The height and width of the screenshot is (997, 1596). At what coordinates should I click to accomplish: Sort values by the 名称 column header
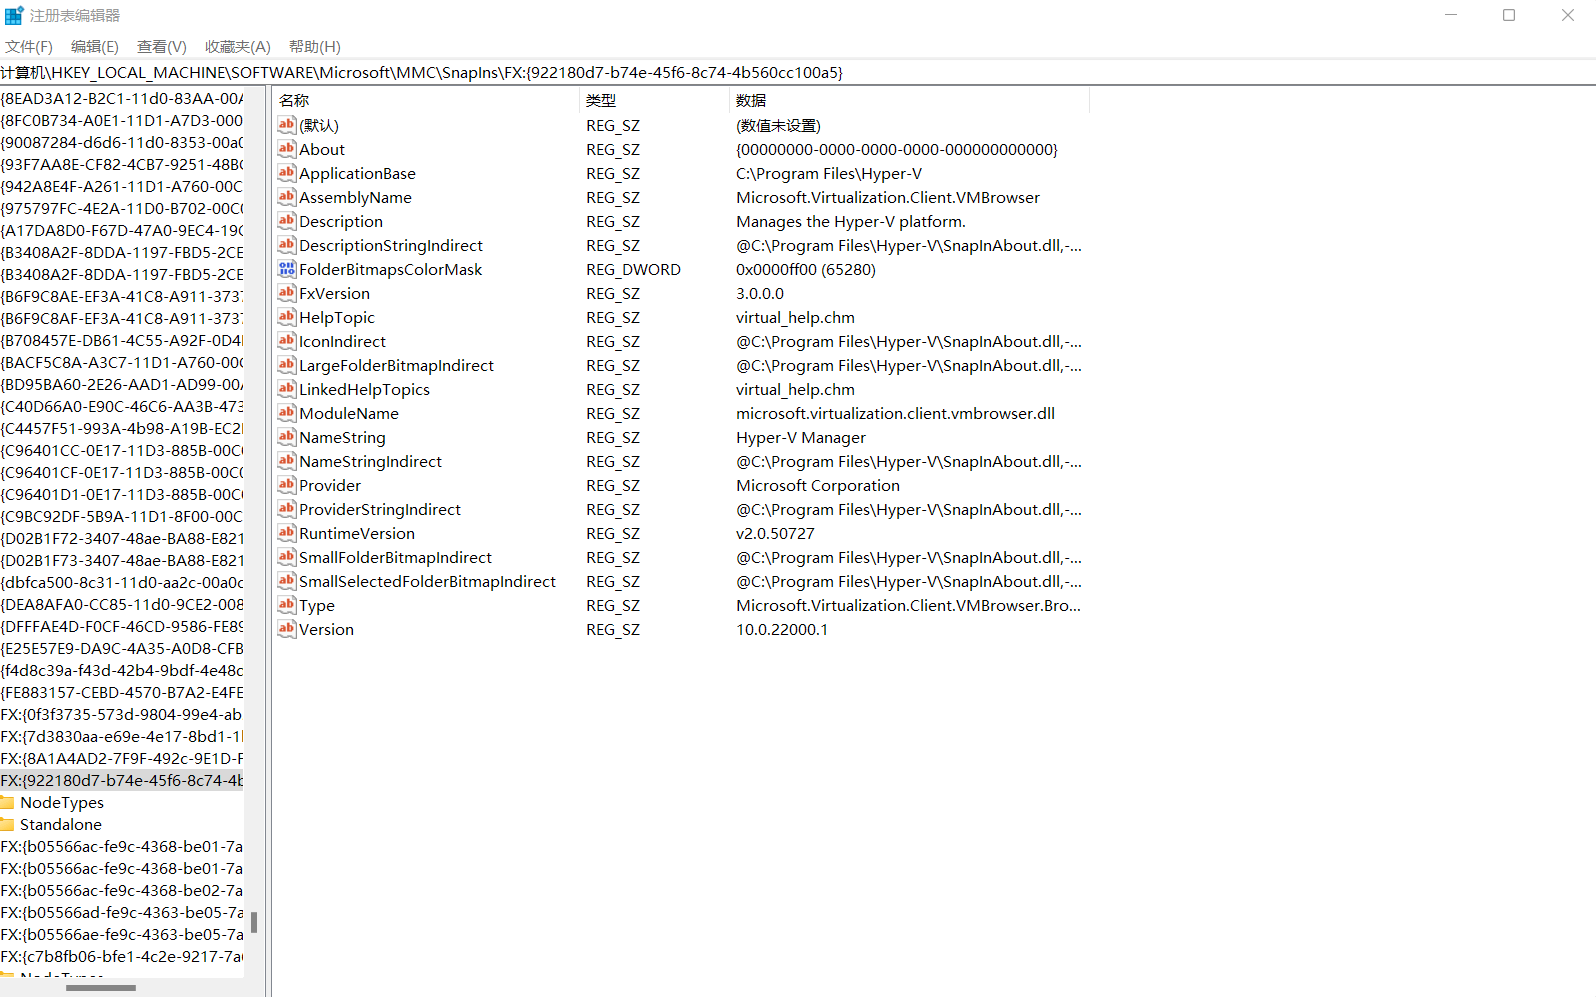[425, 100]
